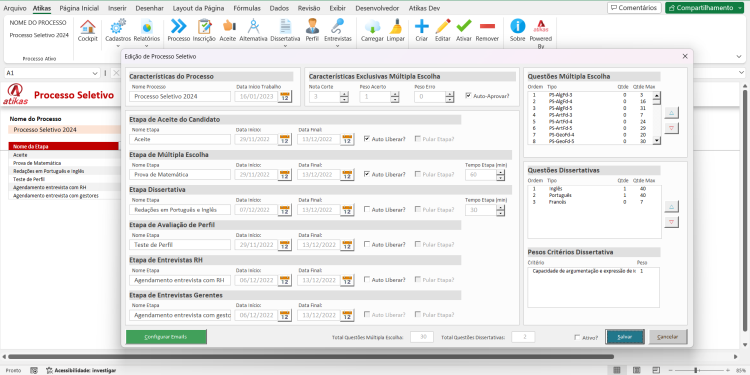Open the Alternativa compass icon
The image size is (750, 375).
tap(253, 26)
